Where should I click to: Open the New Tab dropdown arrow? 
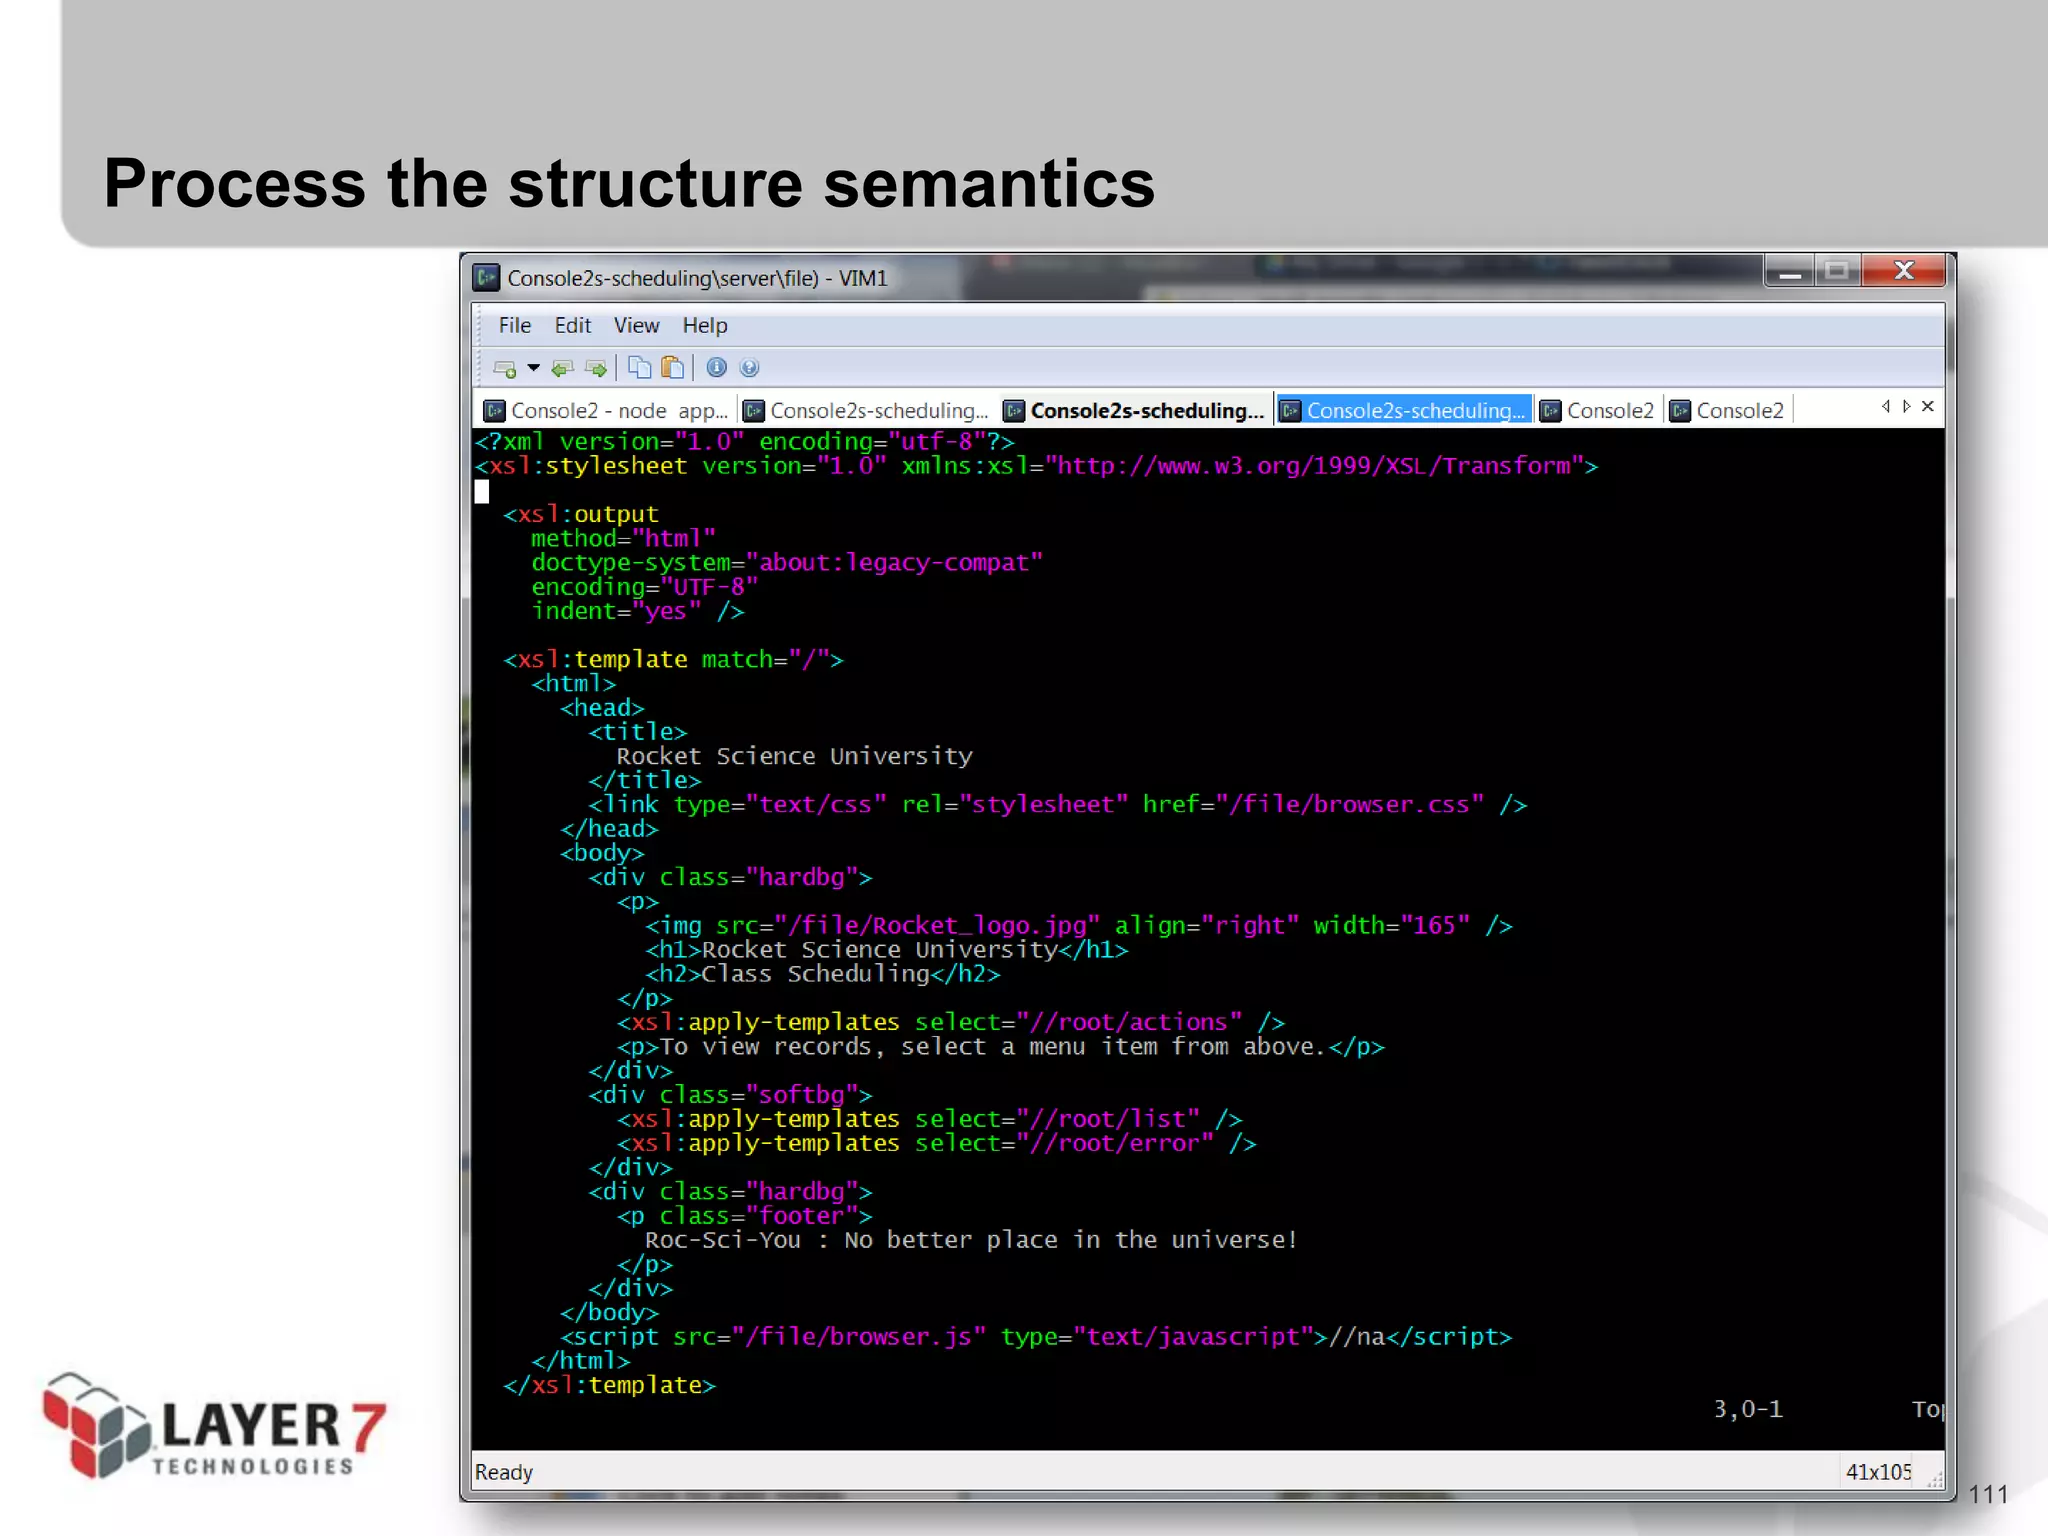pyautogui.click(x=534, y=368)
